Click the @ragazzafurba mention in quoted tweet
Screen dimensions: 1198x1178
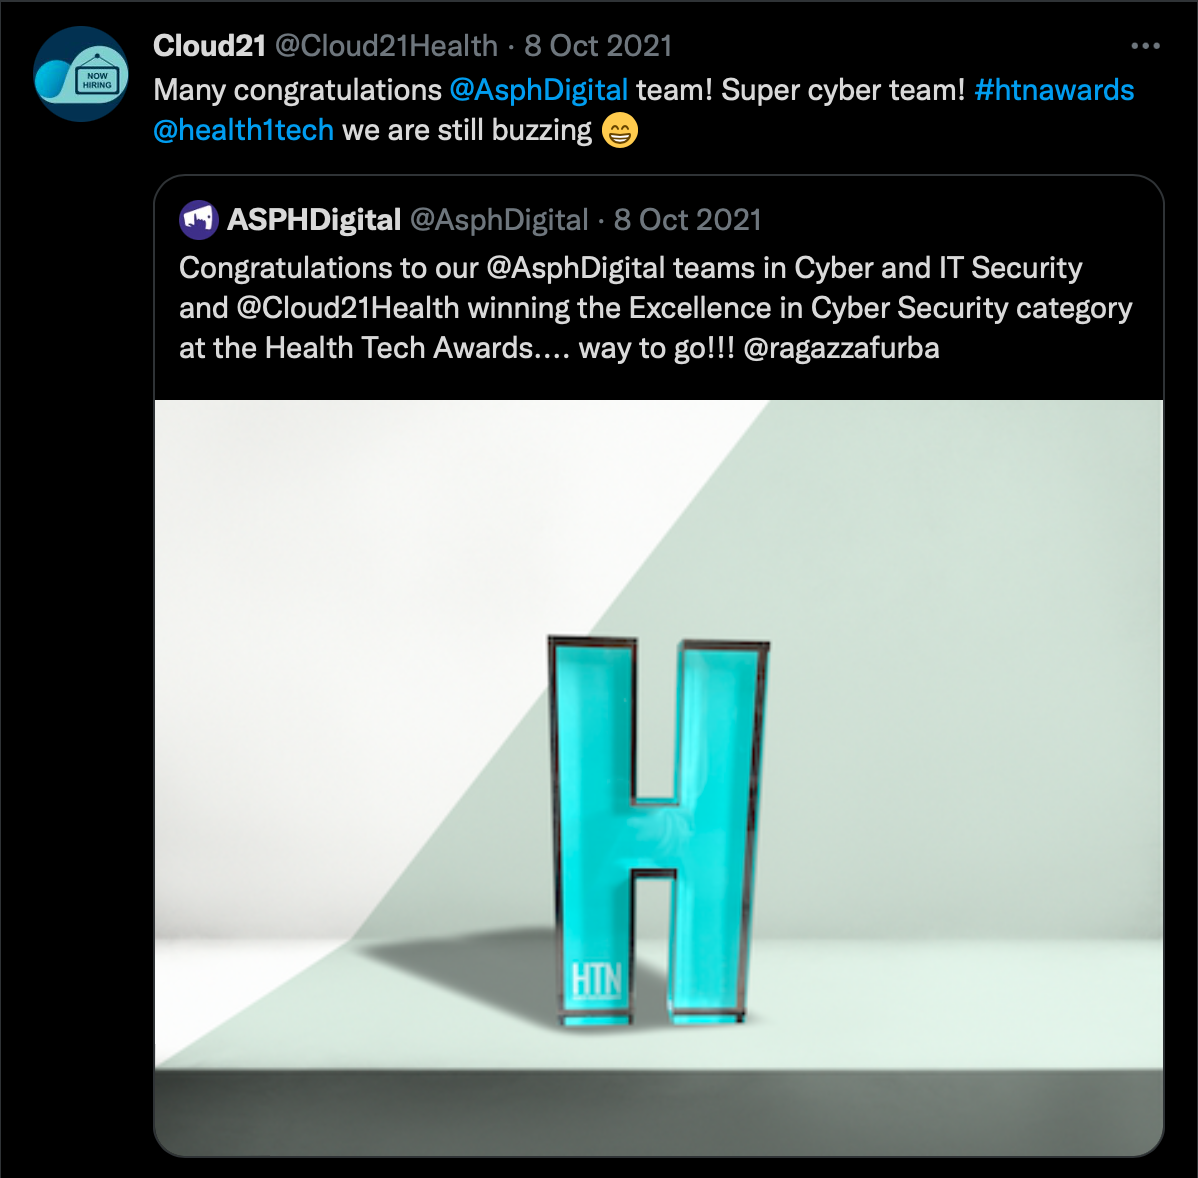tap(841, 348)
